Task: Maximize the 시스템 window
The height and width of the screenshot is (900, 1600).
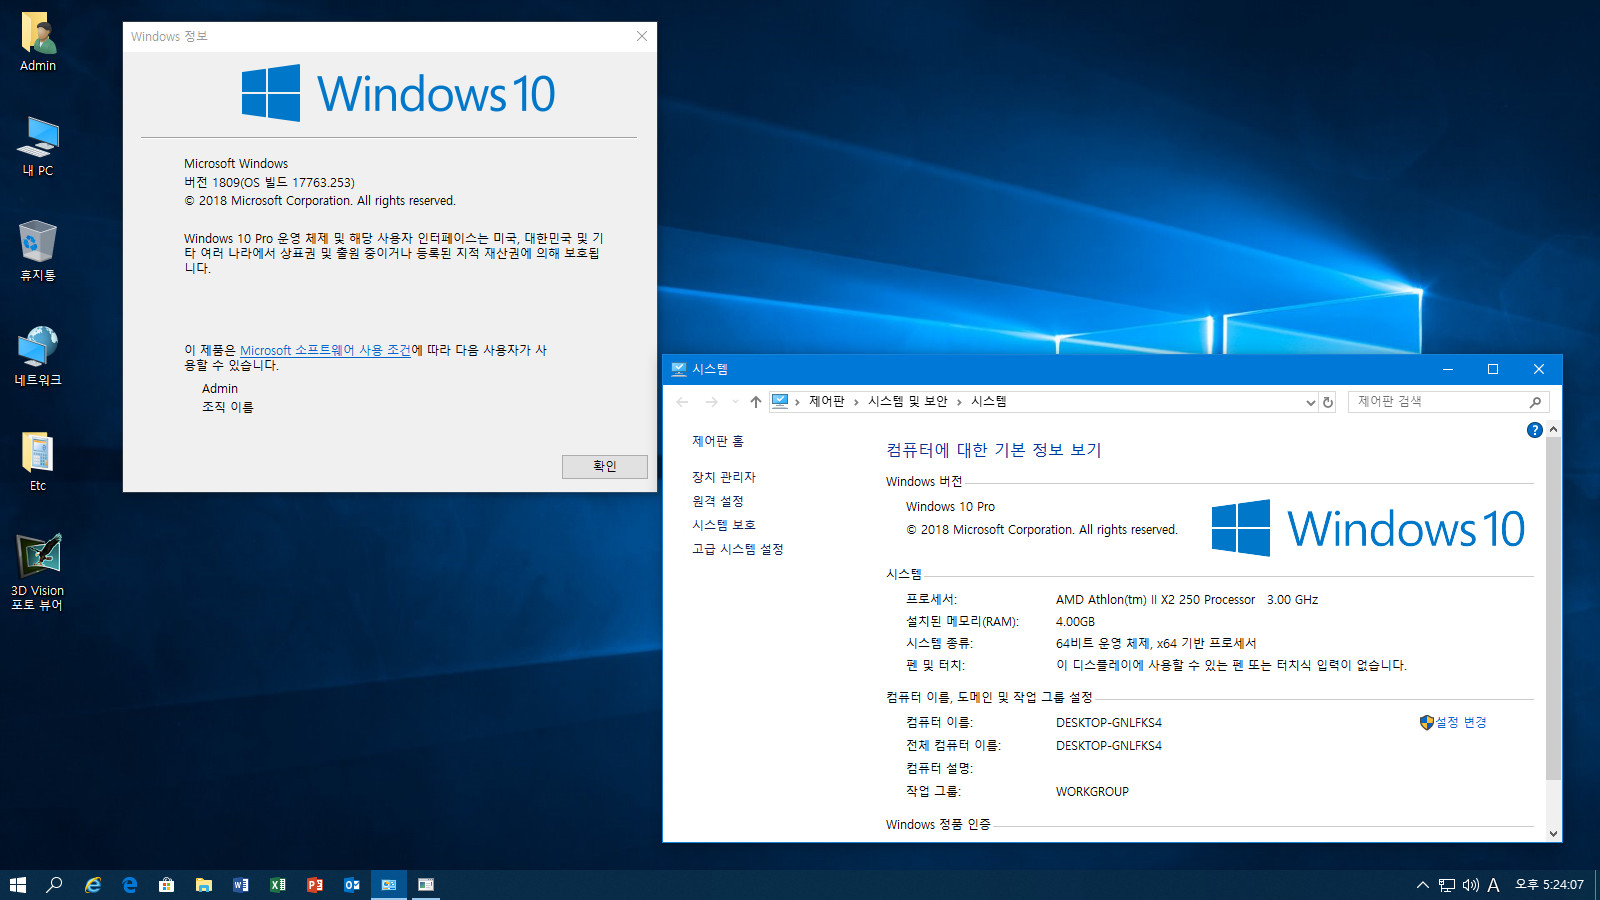Action: (1493, 369)
